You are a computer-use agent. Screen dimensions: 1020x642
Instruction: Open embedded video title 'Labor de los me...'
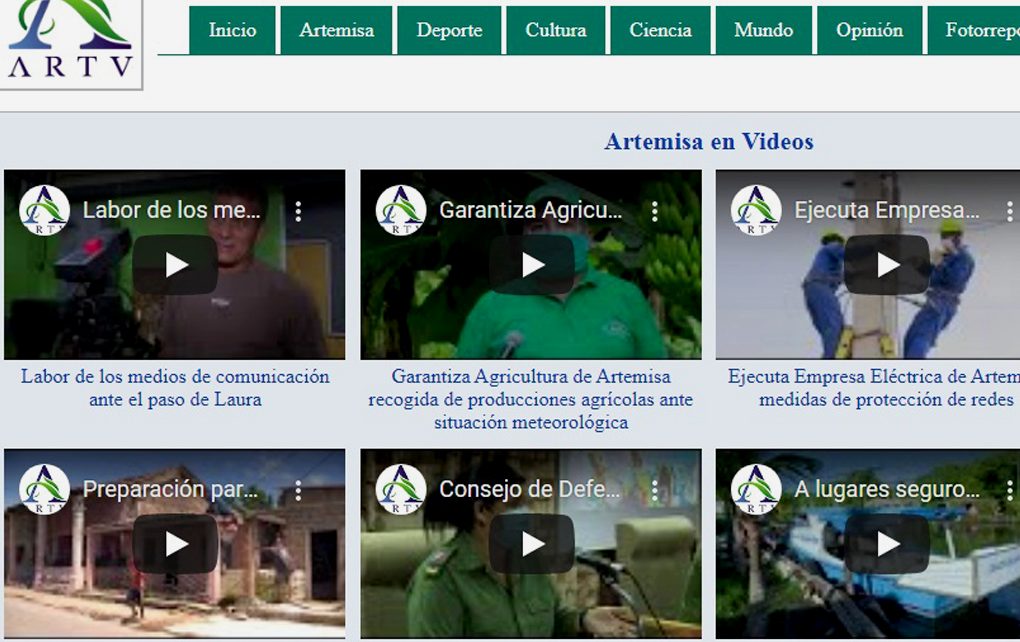coord(172,210)
